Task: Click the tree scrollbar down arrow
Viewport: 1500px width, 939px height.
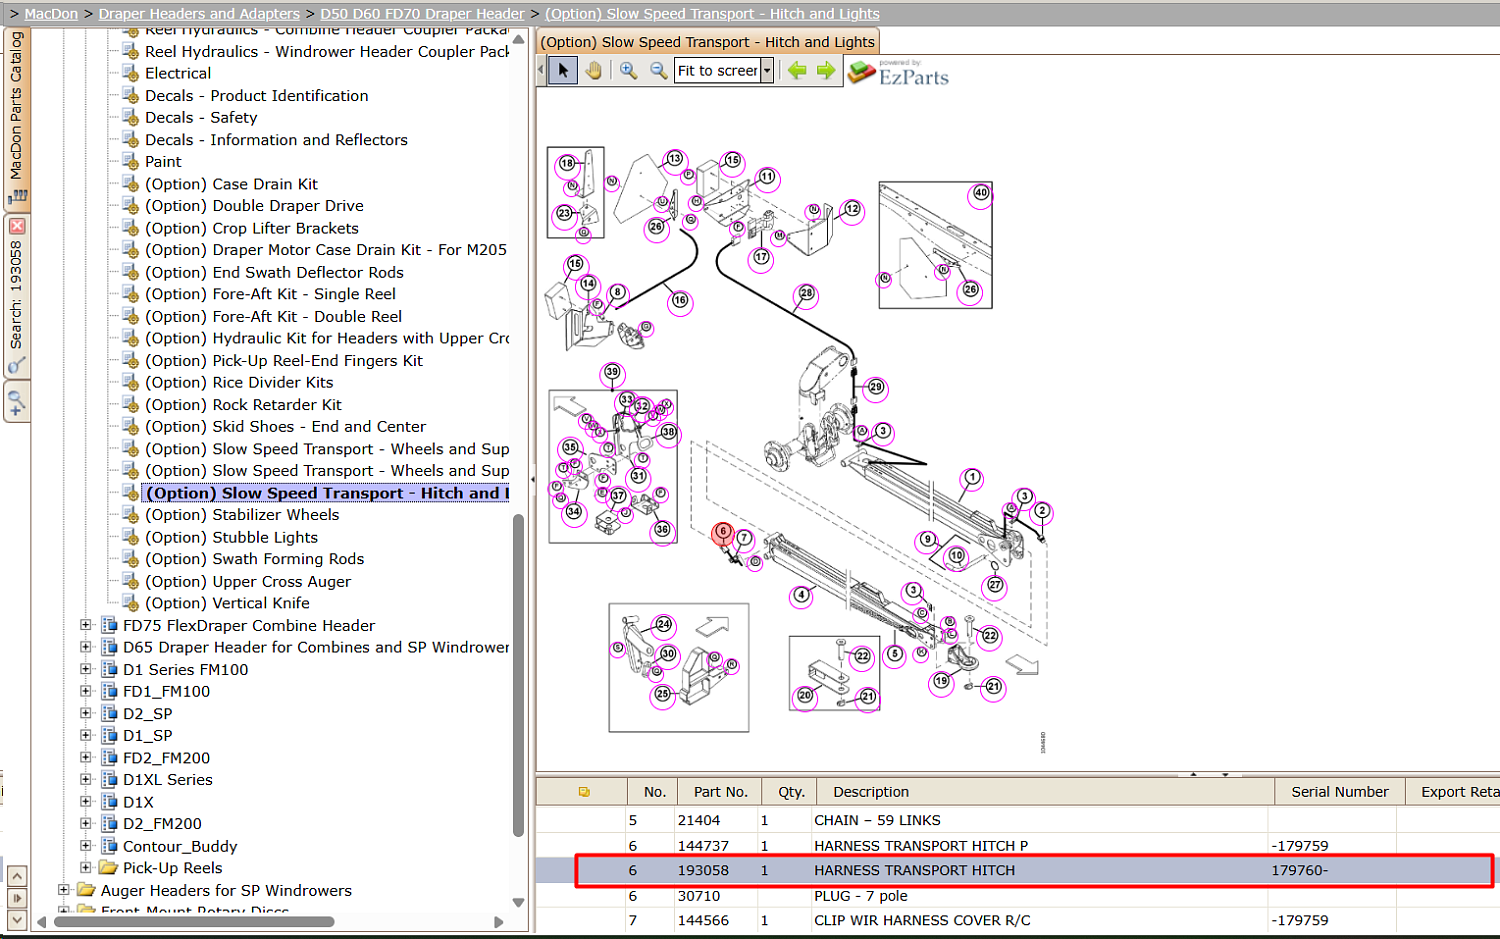Action: 518,902
